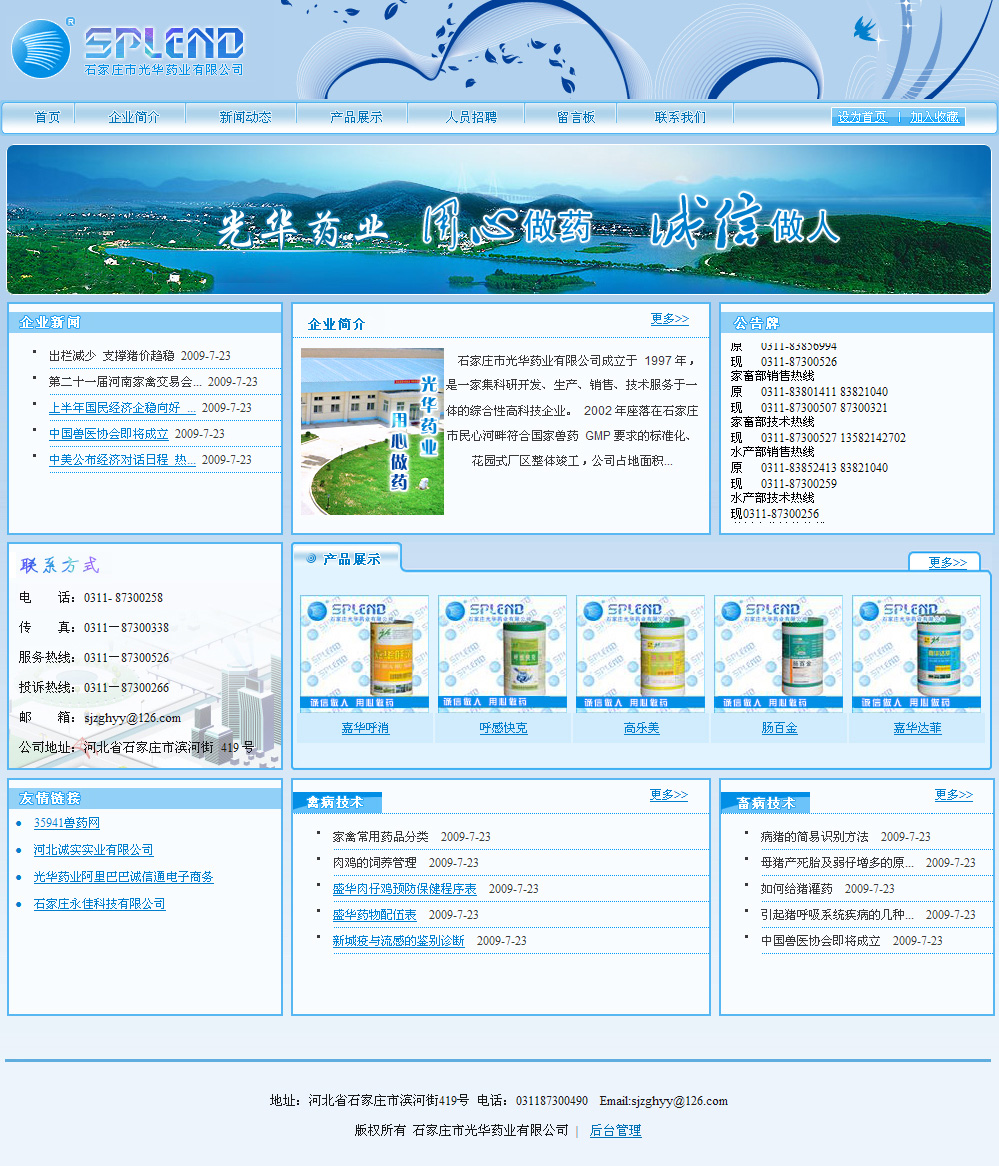Open the 首页 navigation item

tap(48, 117)
